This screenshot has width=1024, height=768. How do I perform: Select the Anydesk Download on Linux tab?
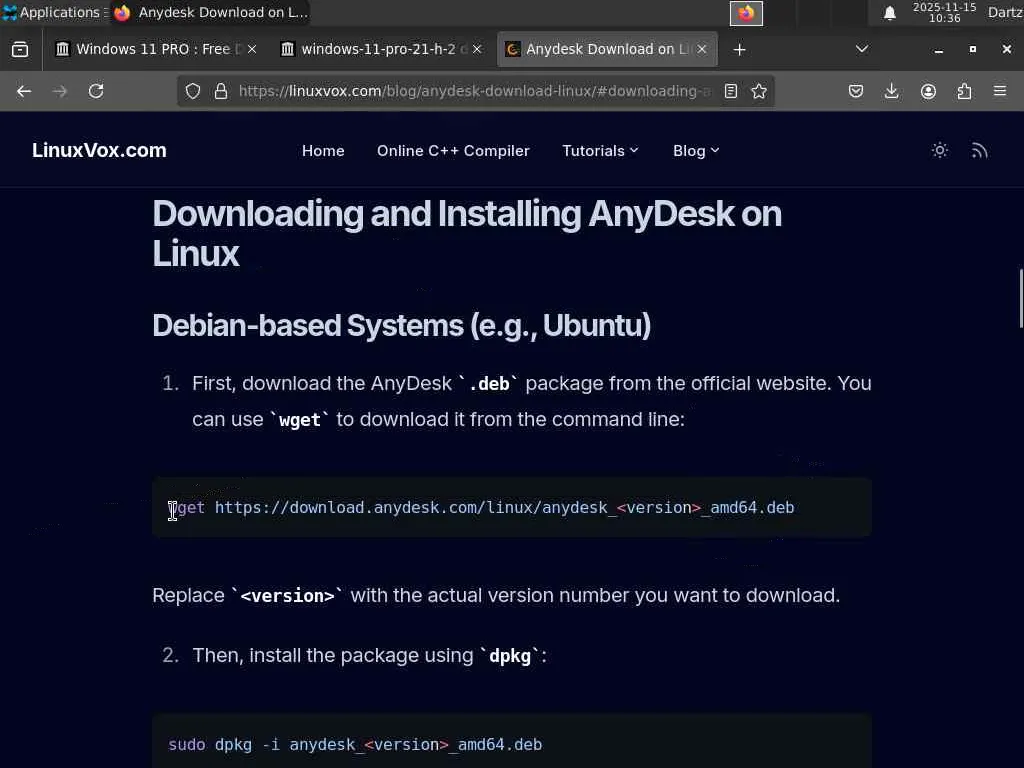(x=607, y=50)
